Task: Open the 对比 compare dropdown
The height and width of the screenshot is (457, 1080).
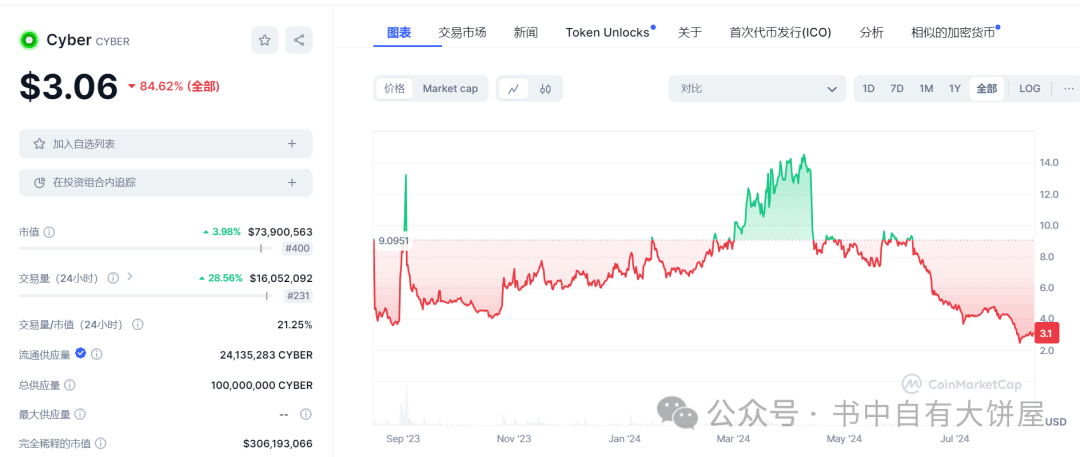Action: [x=757, y=89]
